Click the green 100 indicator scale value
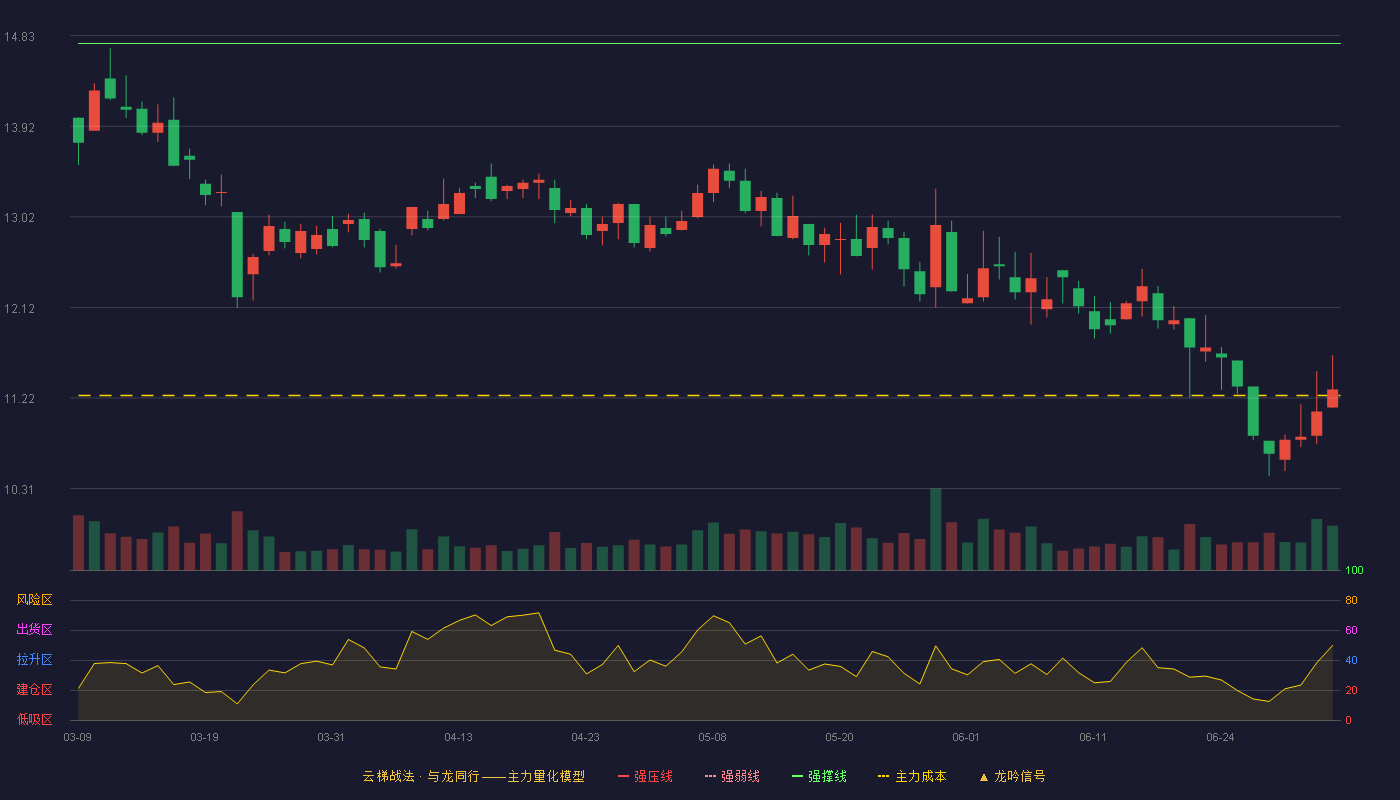 tap(1354, 571)
